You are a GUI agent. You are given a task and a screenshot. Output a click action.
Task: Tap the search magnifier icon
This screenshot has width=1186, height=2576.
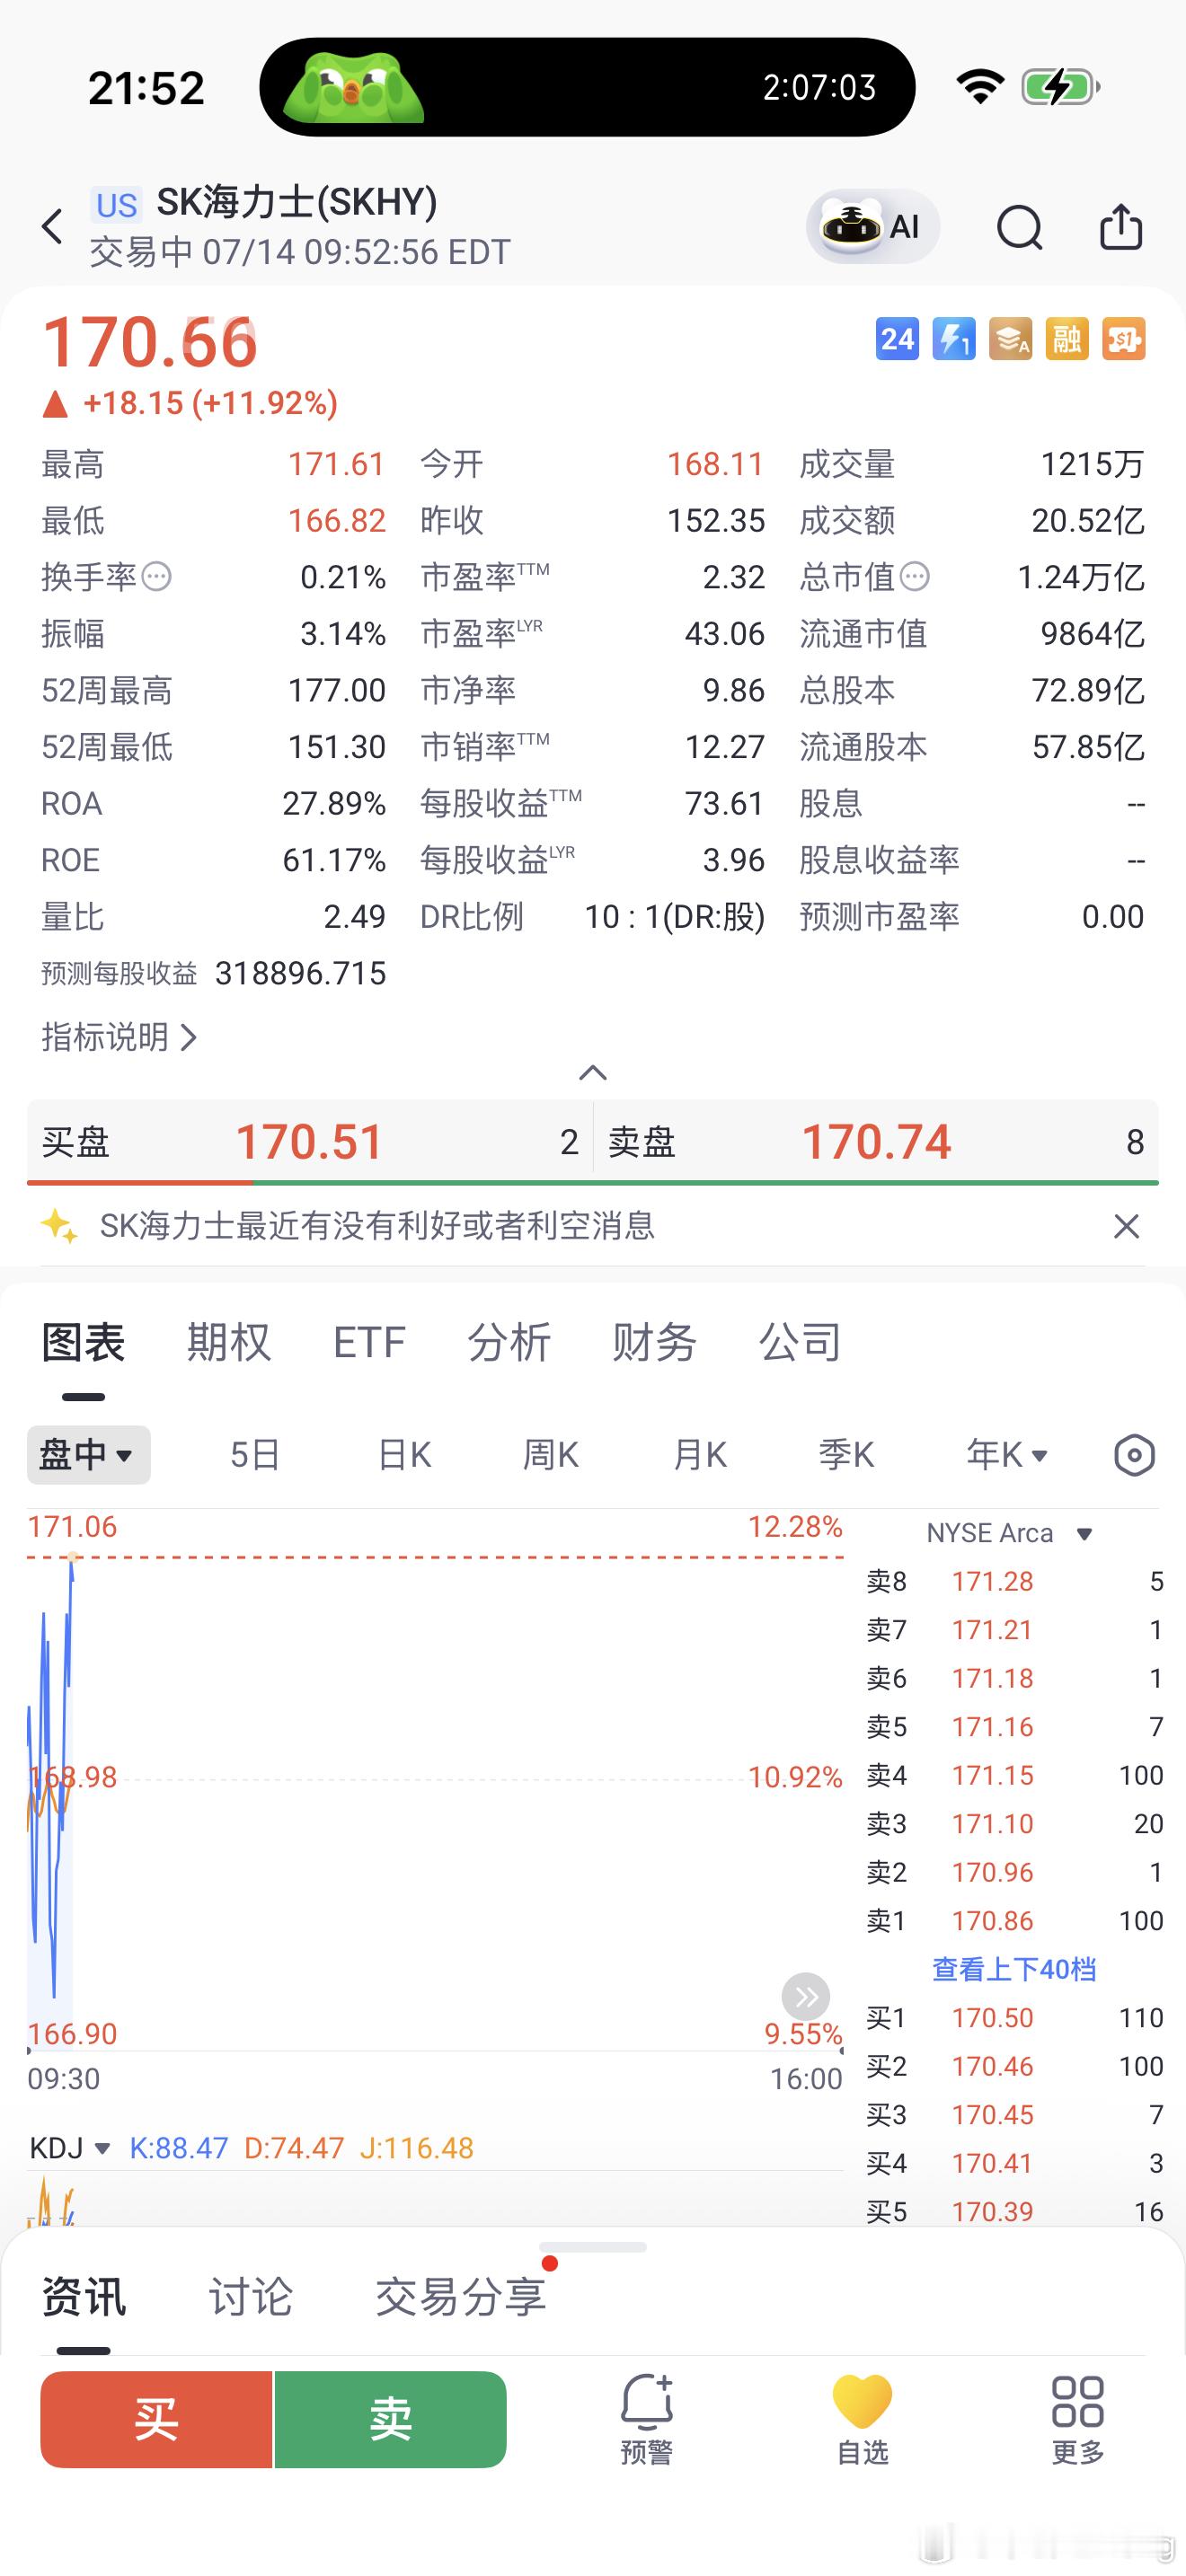[x=1020, y=227]
